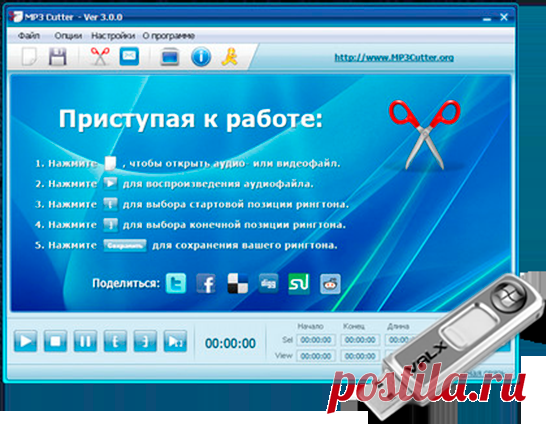Click the yellow figure icon in toolbar
546x424 pixels.
[x=230, y=56]
